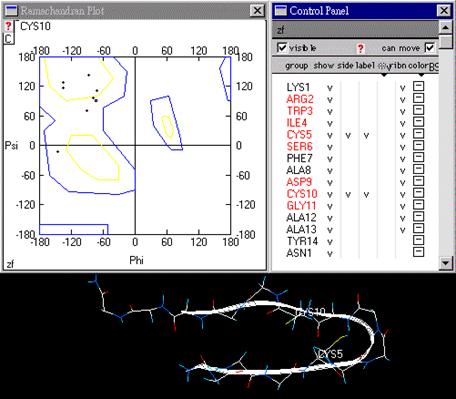Click the color box for PHE7
The height and width of the screenshot is (399, 456).
(418, 157)
